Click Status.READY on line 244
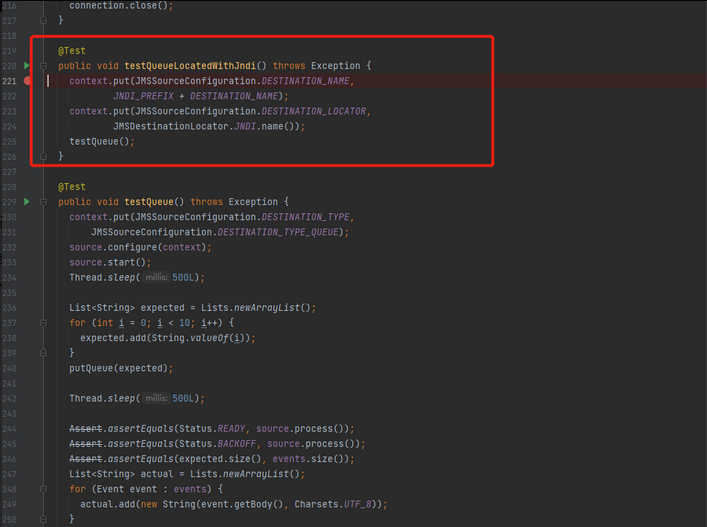This screenshot has width=707, height=527. point(212,429)
